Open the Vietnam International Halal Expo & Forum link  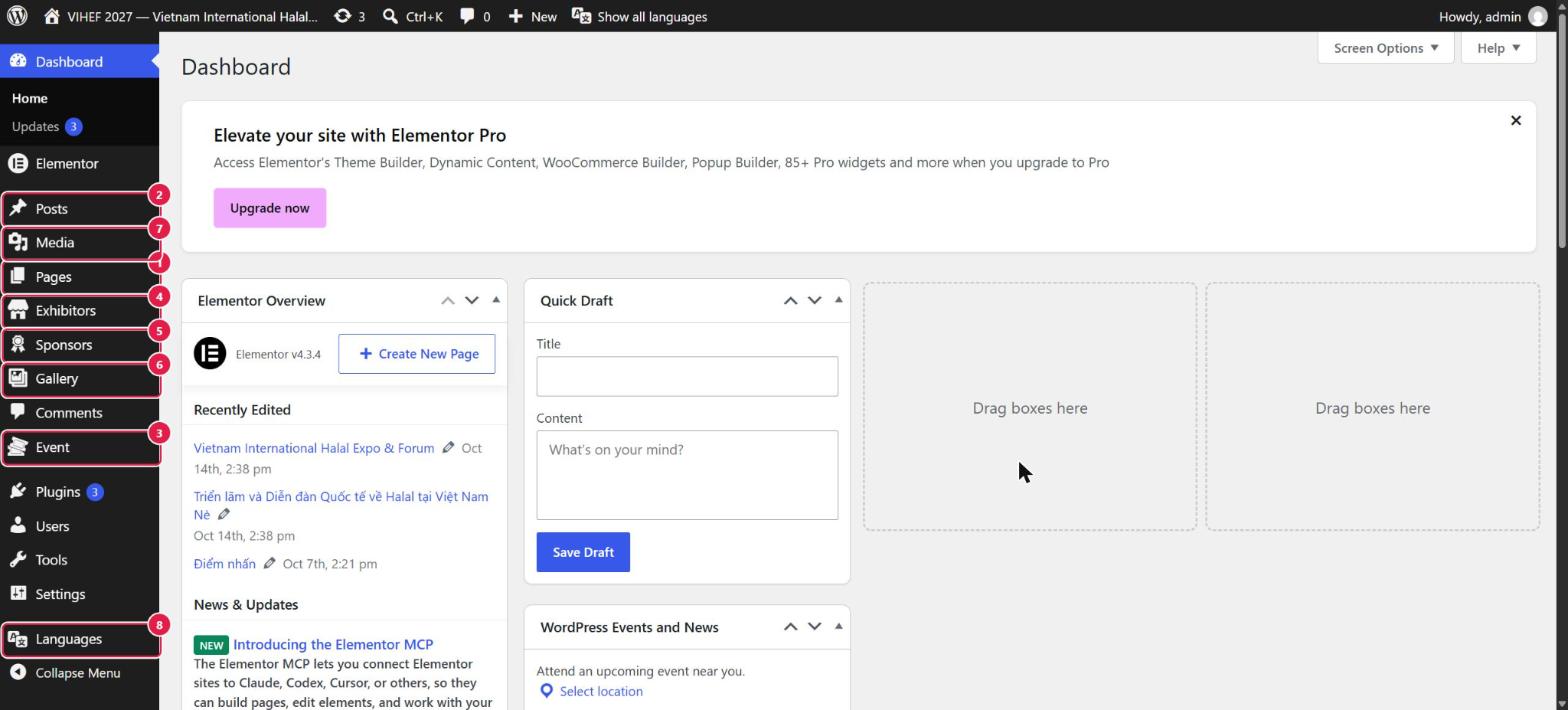[x=314, y=448]
